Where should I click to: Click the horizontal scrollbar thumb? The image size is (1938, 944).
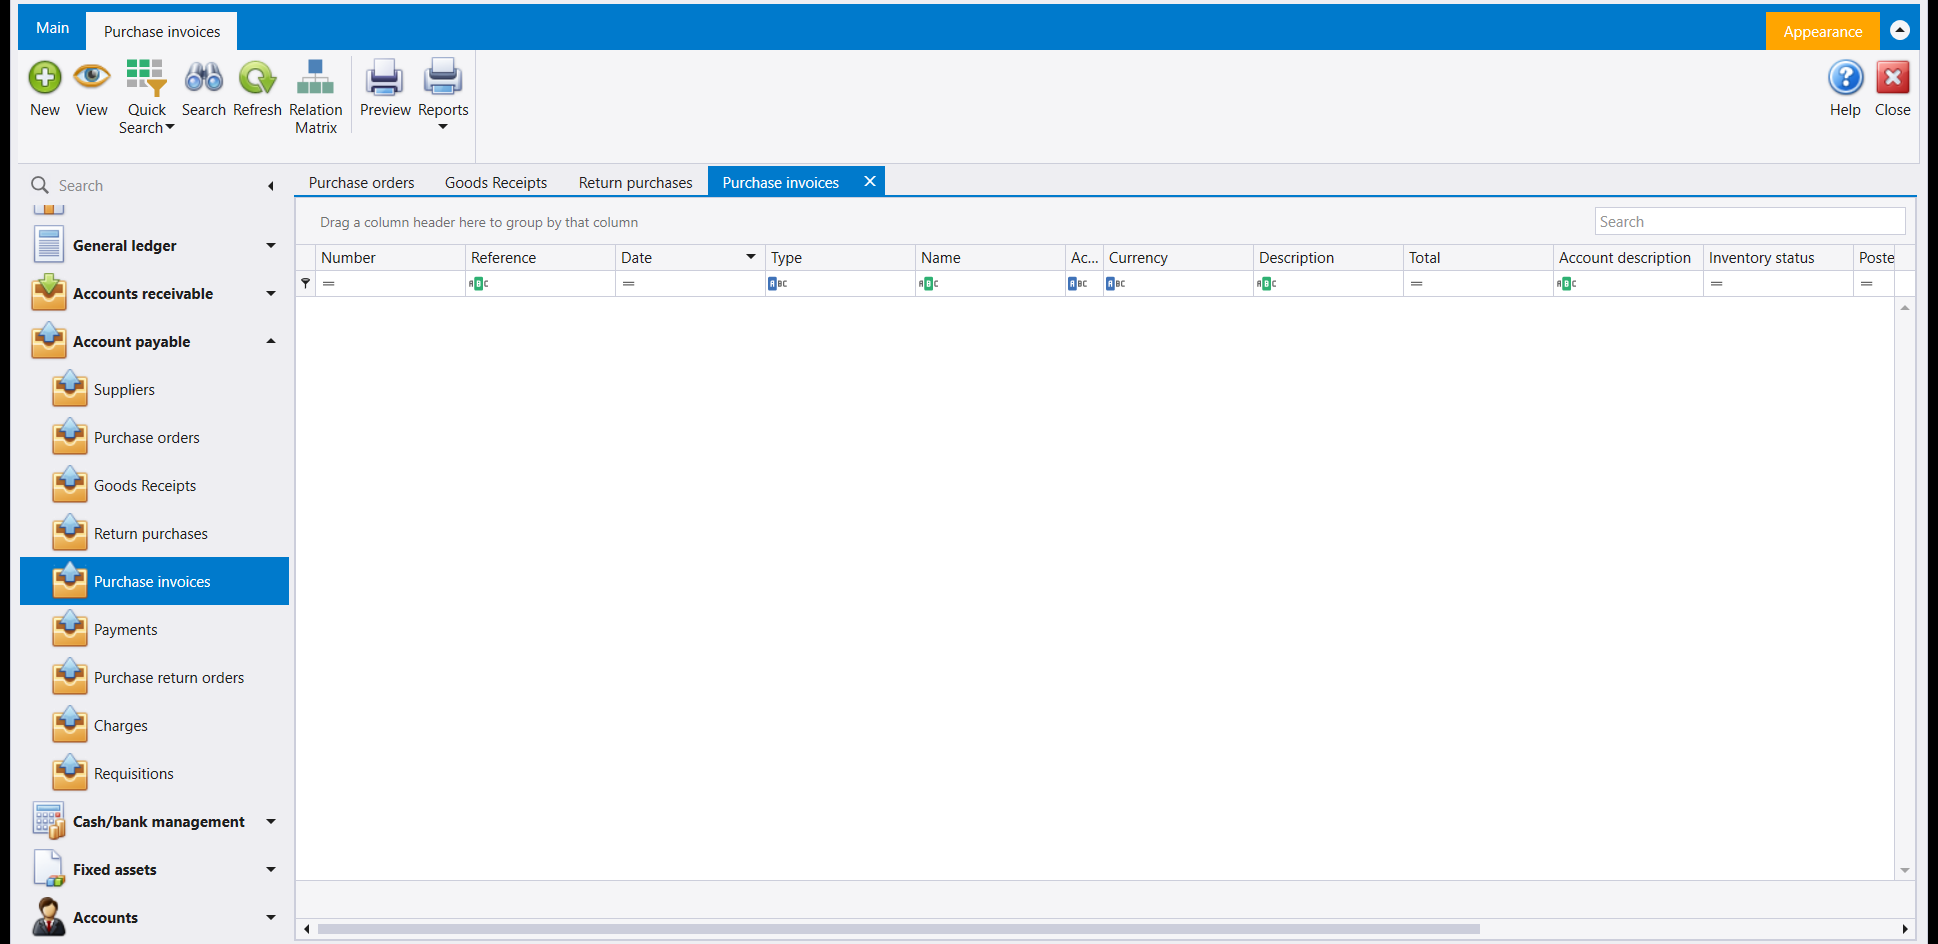(898, 929)
